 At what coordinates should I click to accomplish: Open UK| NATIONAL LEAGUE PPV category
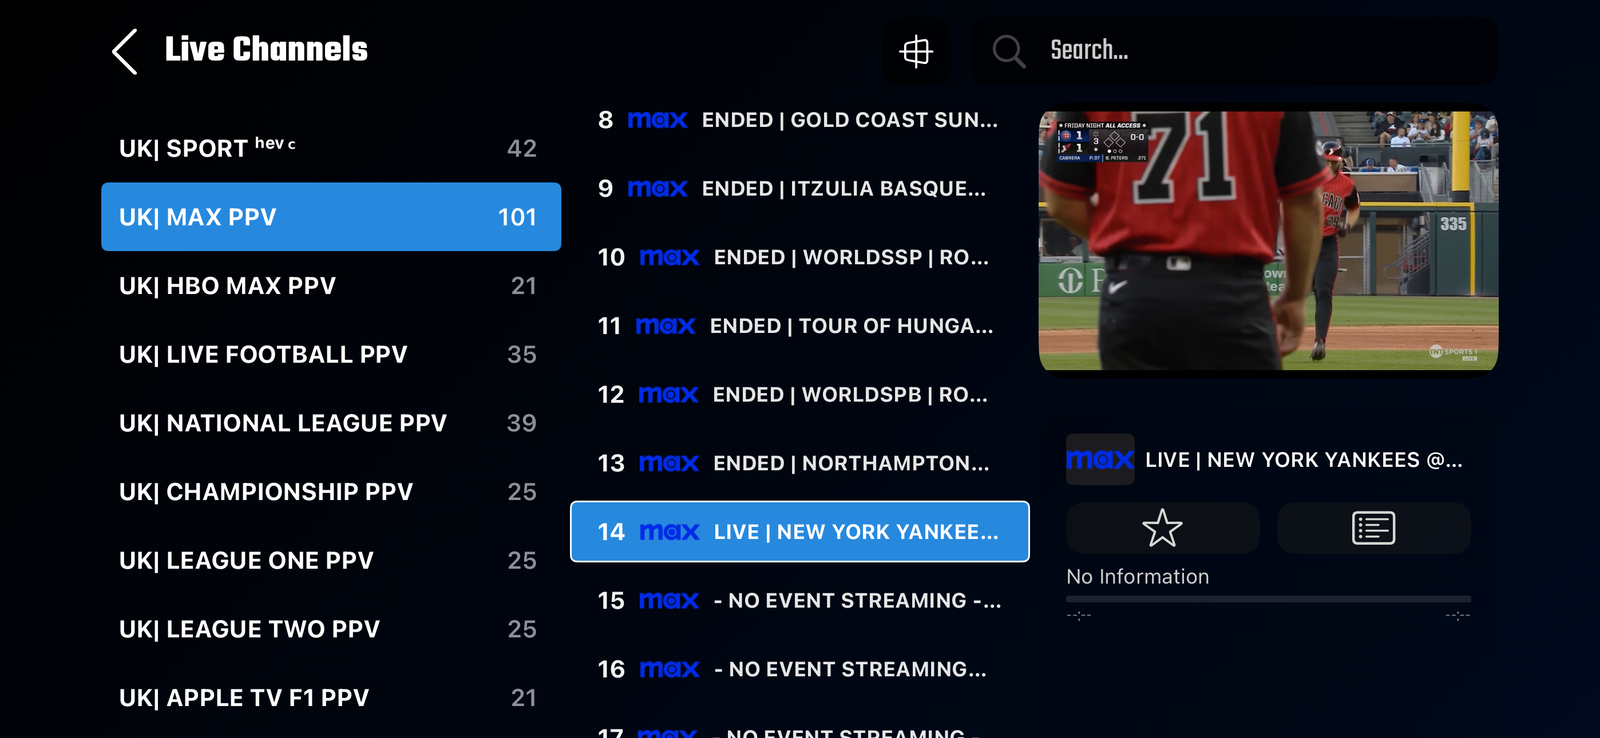pos(331,423)
